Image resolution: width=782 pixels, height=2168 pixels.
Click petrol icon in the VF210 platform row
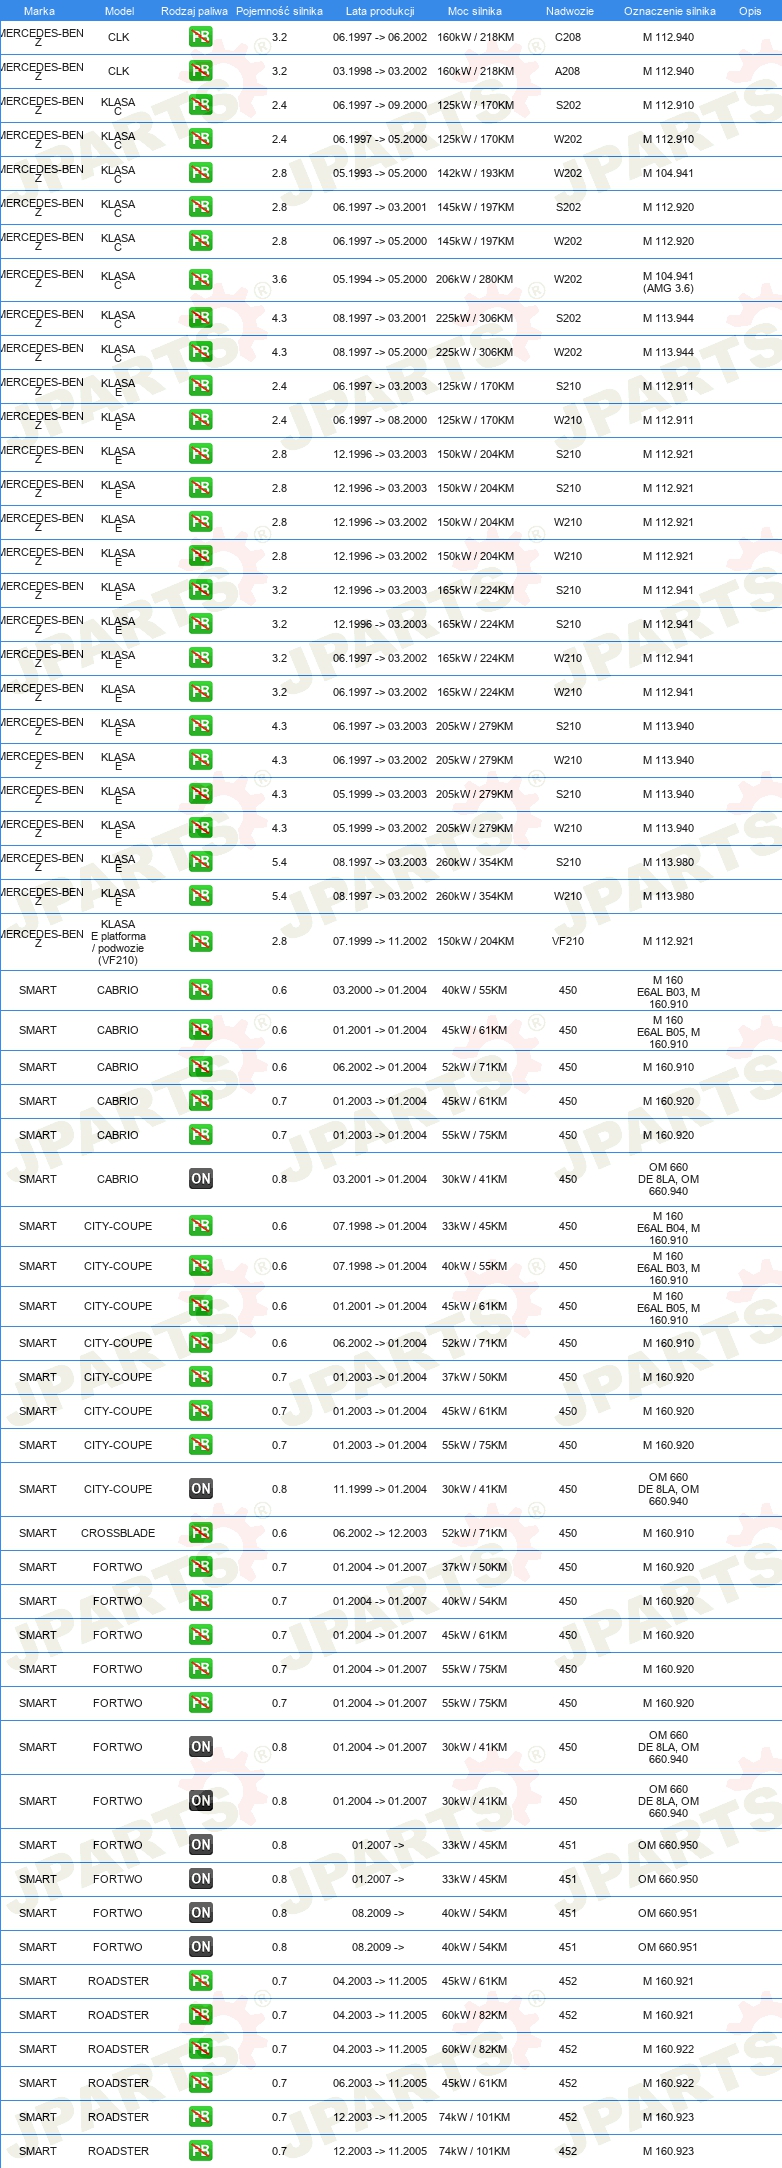200,941
